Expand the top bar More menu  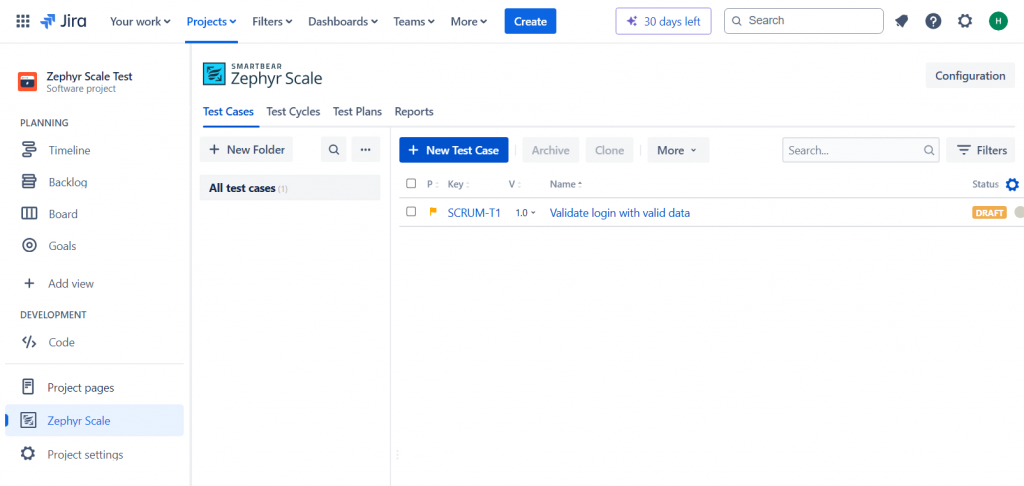469,22
